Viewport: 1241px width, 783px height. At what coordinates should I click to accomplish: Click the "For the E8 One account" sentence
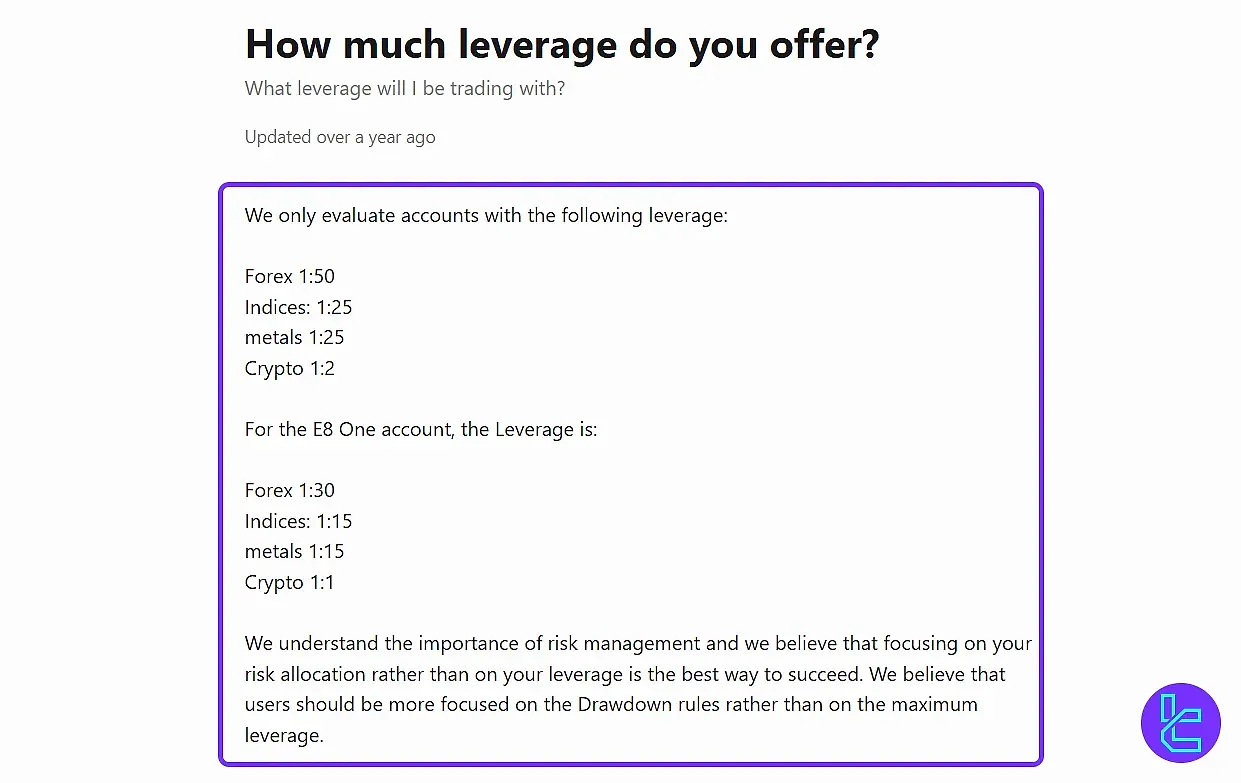pyautogui.click(x=420, y=429)
